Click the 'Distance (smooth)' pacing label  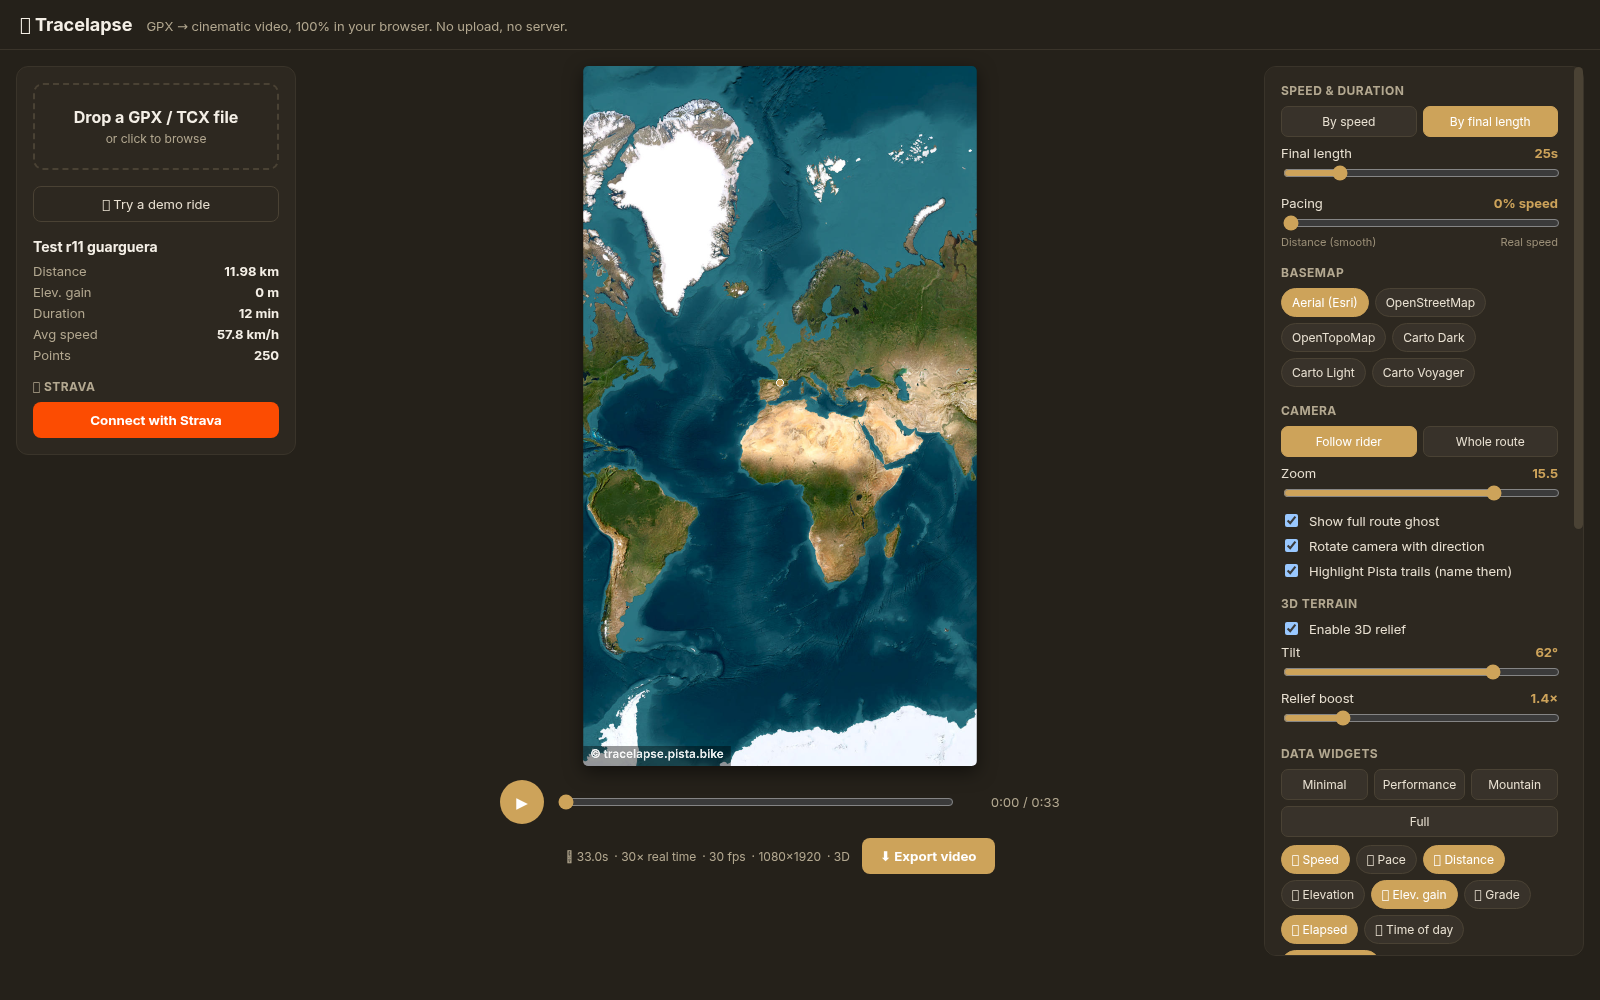pos(1328,242)
